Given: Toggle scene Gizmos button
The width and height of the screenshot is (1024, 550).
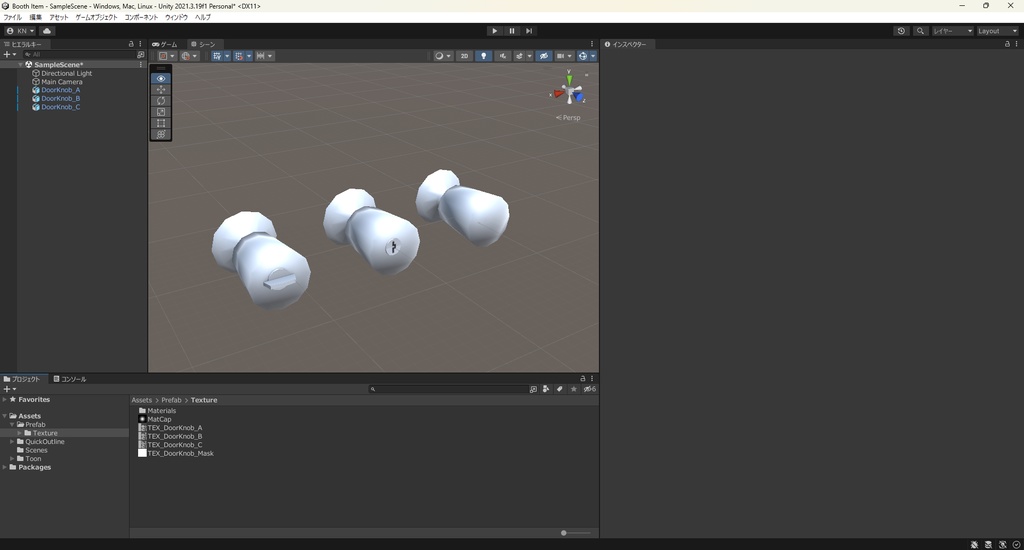Looking at the screenshot, I should 583,56.
